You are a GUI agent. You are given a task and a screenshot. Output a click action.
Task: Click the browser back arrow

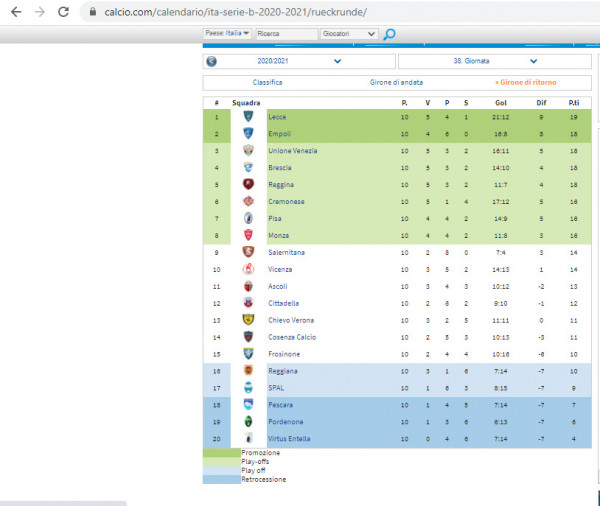(x=16, y=12)
